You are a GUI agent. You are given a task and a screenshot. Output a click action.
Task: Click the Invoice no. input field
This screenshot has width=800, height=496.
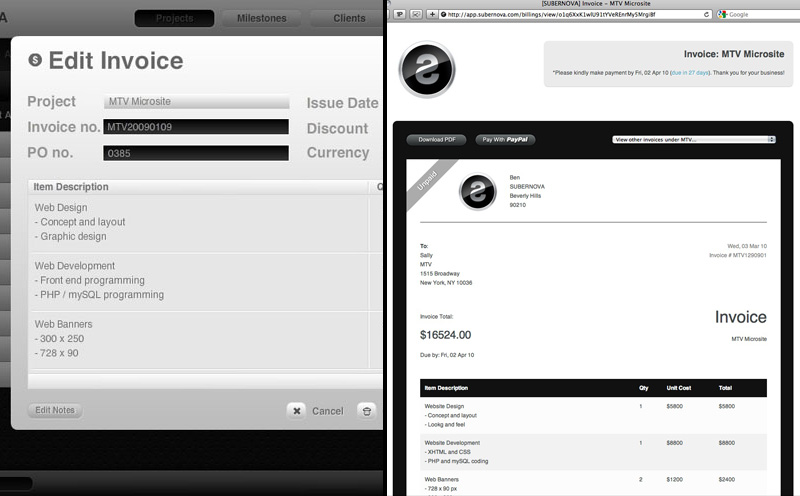tap(196, 127)
